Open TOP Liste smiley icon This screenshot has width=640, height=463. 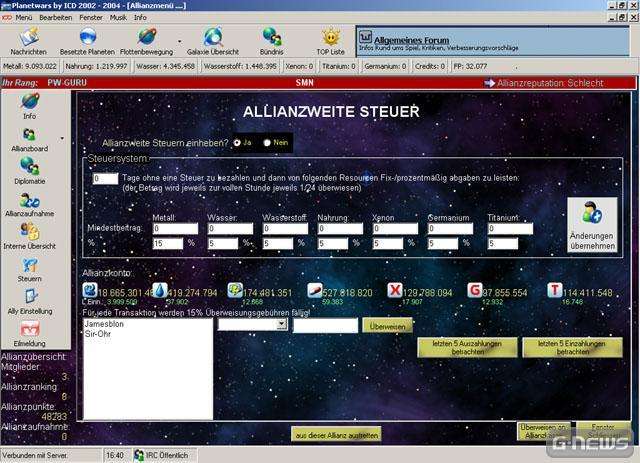click(x=331, y=38)
